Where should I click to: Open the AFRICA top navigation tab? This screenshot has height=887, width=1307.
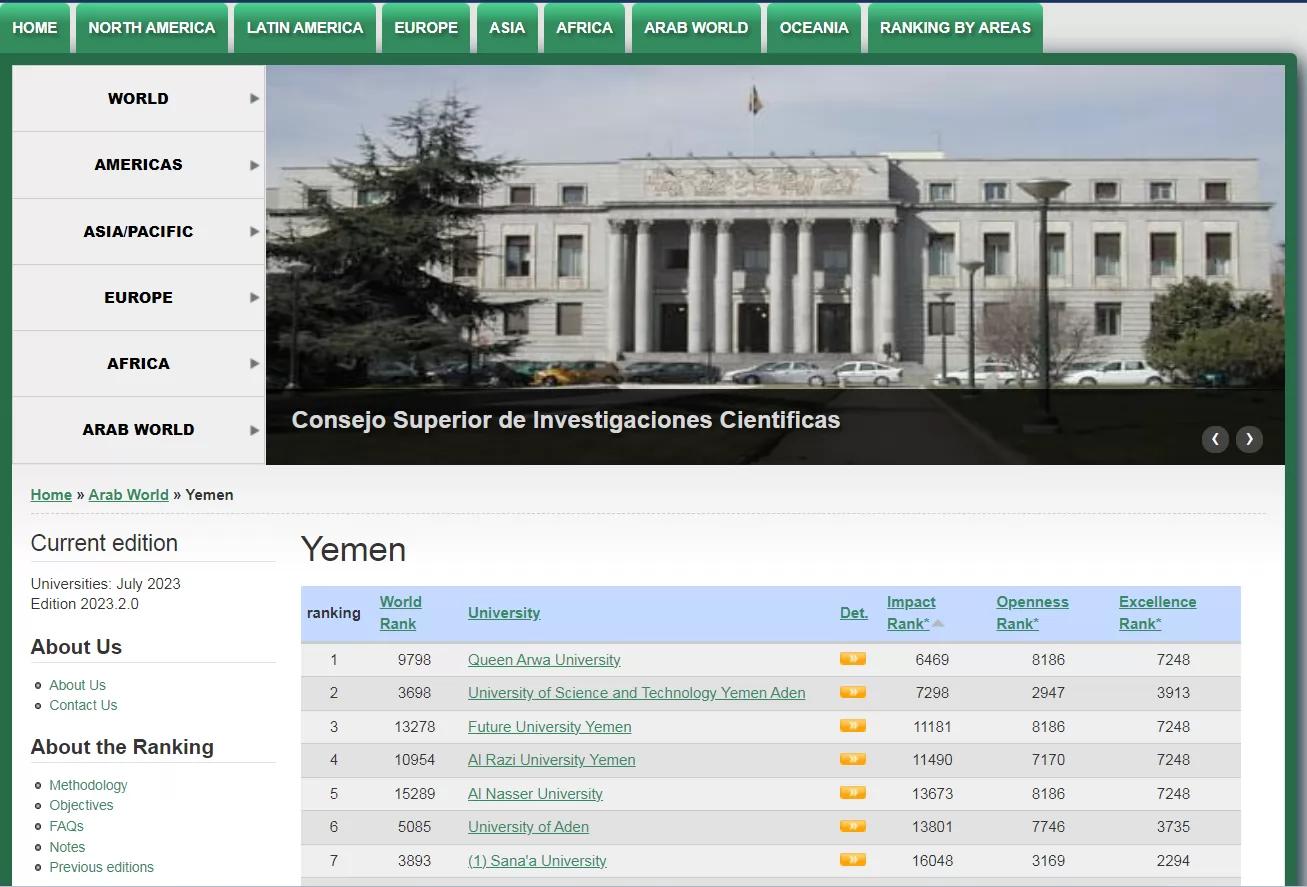click(x=584, y=28)
